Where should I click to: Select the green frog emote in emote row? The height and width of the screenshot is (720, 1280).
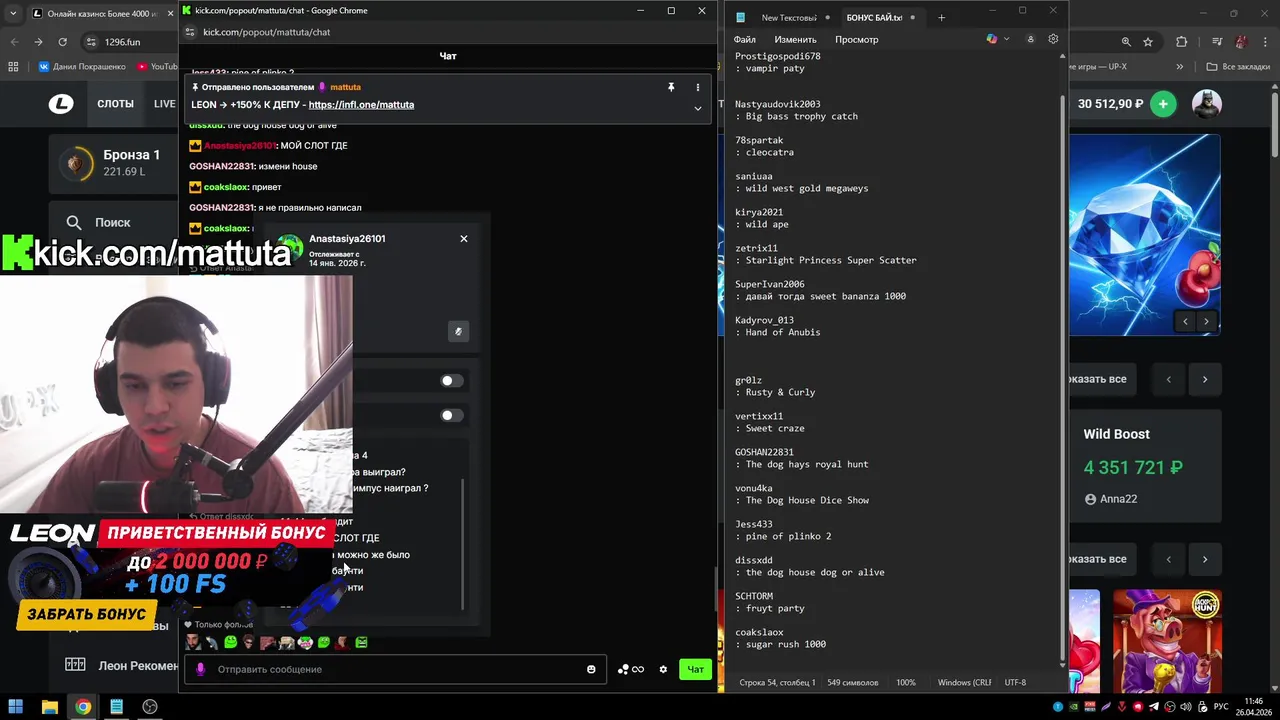[x=230, y=642]
